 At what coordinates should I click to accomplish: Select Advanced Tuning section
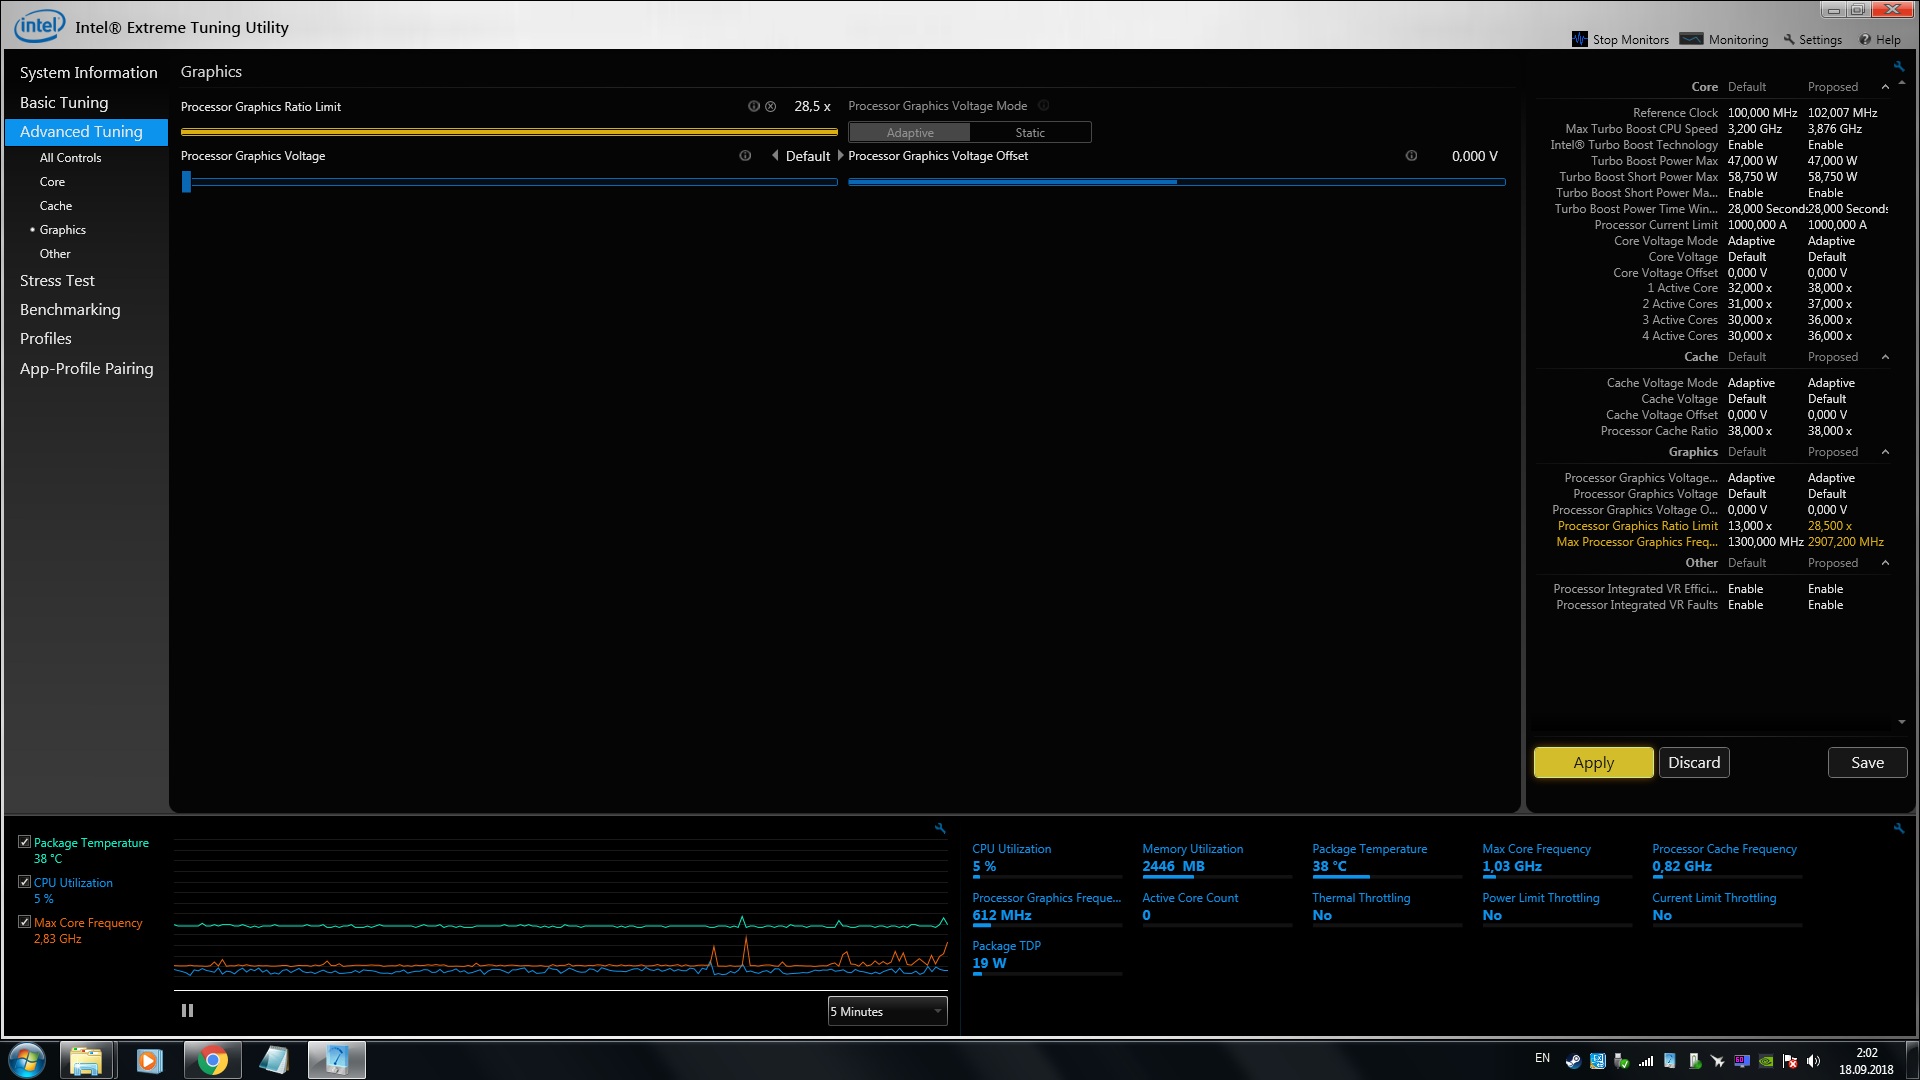coord(86,132)
